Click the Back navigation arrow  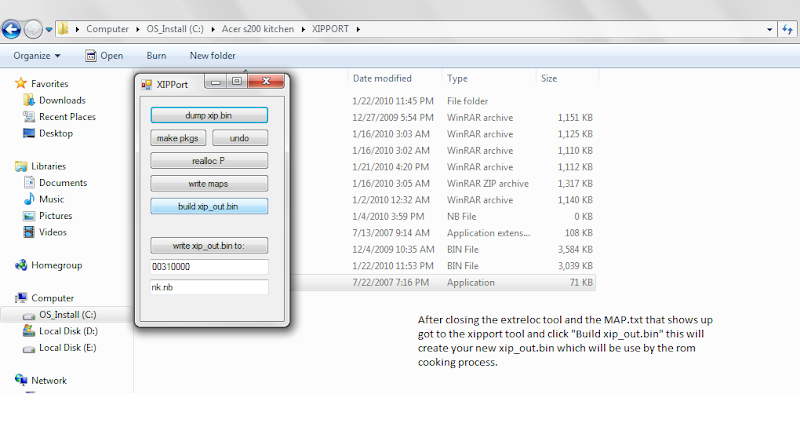pos(12,29)
